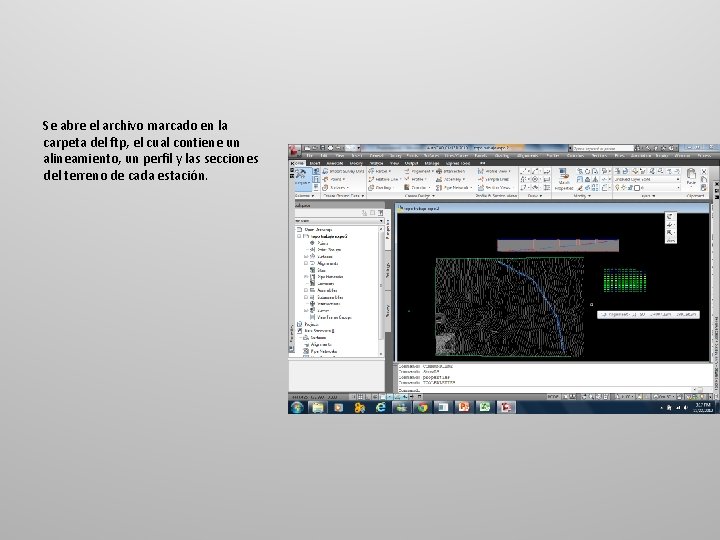720x540 pixels.
Task: Toggle snap mode in status bar
Action: [x=354, y=397]
